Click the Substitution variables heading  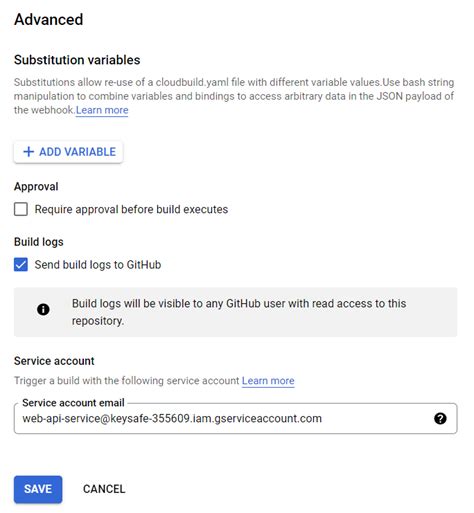click(77, 60)
